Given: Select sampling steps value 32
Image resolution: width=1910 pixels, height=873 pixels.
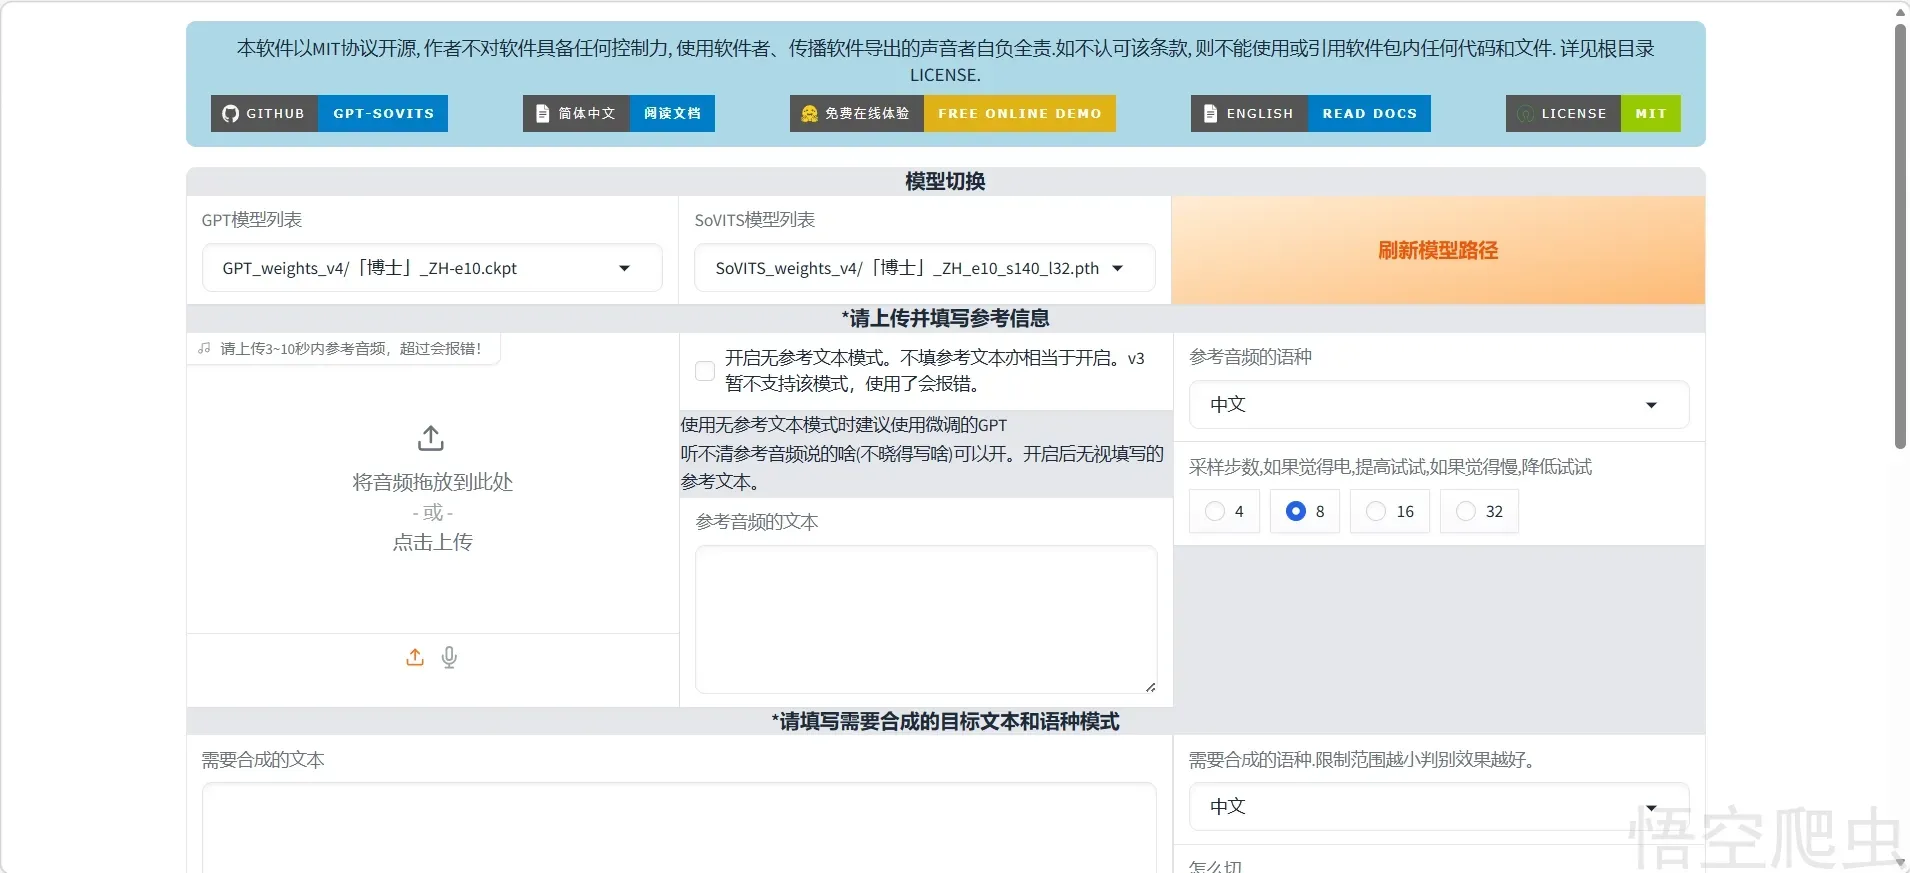Looking at the screenshot, I should [x=1466, y=511].
